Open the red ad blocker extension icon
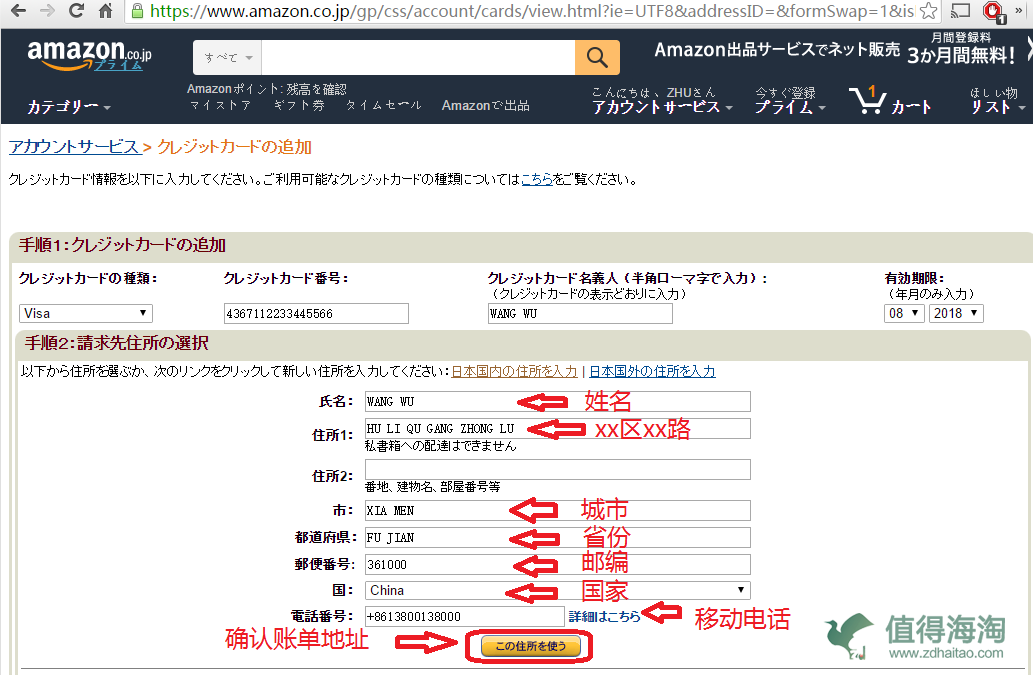Image resolution: width=1033 pixels, height=675 pixels. pyautogui.click(x=992, y=11)
